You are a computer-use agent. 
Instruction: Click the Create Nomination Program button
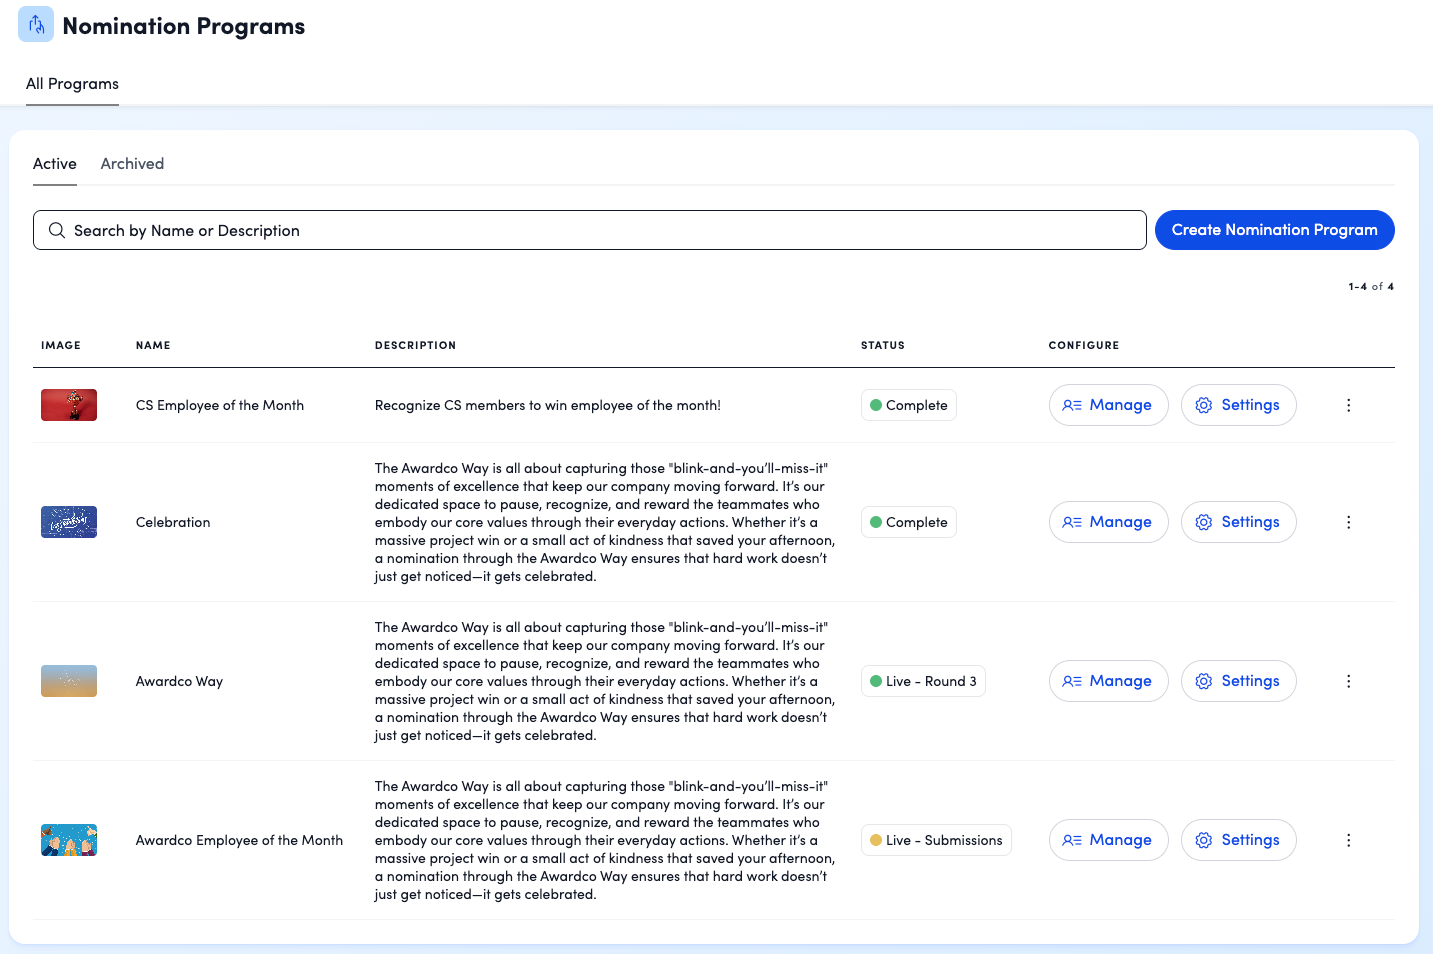[x=1274, y=230]
